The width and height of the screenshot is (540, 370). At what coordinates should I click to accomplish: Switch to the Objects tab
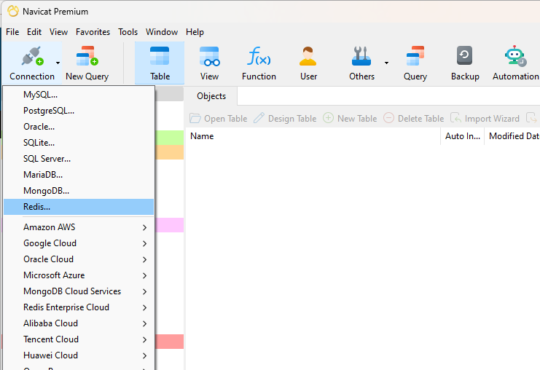pos(211,96)
